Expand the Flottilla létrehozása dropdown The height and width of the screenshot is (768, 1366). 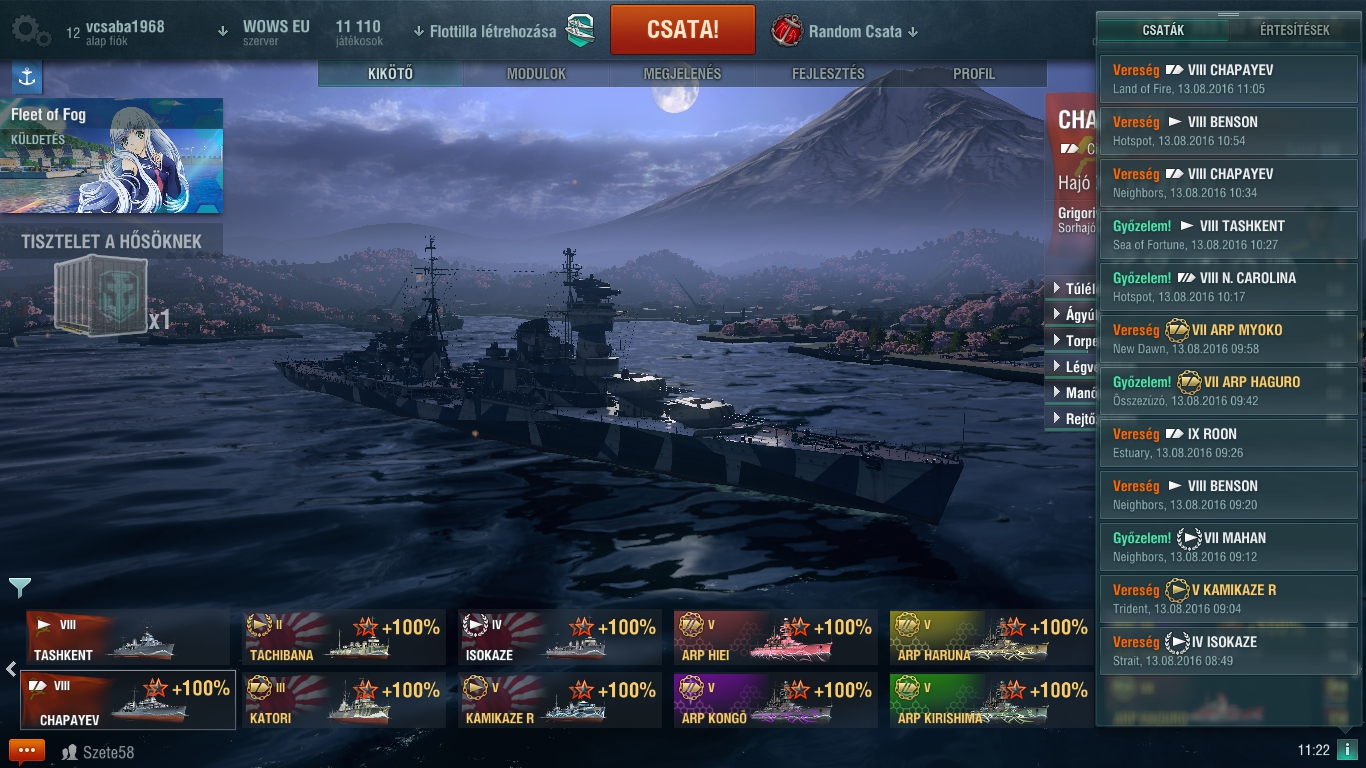click(x=484, y=32)
